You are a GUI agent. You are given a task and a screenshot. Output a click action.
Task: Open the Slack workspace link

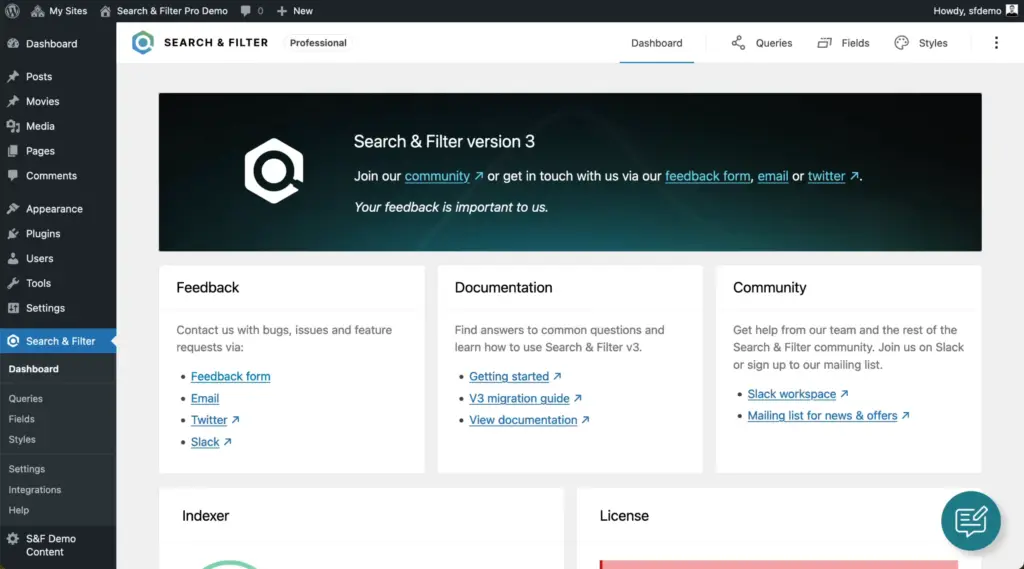(x=792, y=394)
